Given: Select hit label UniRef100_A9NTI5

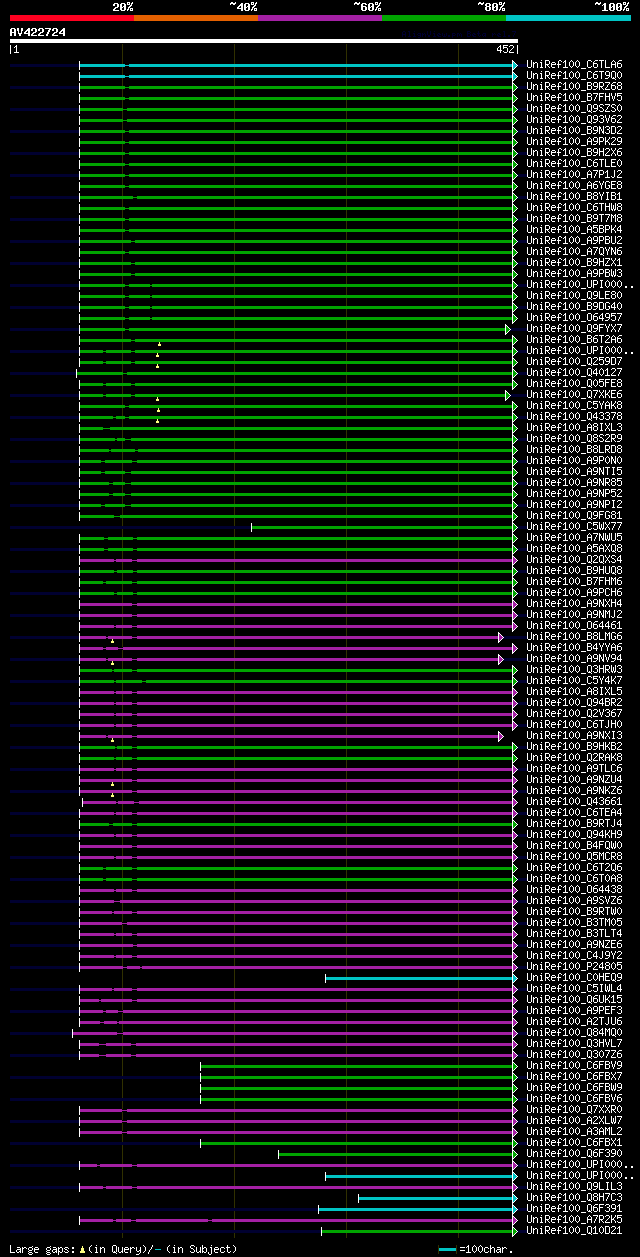Looking at the screenshot, I should tap(574, 471).
